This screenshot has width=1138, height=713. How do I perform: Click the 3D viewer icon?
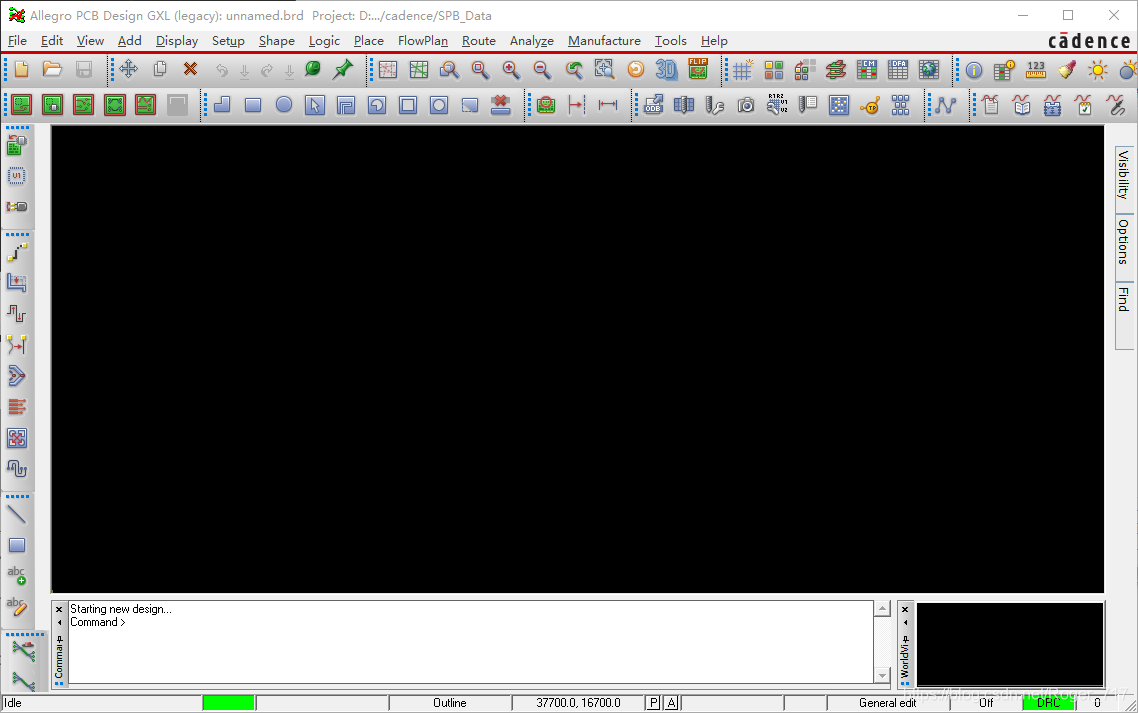coord(666,70)
